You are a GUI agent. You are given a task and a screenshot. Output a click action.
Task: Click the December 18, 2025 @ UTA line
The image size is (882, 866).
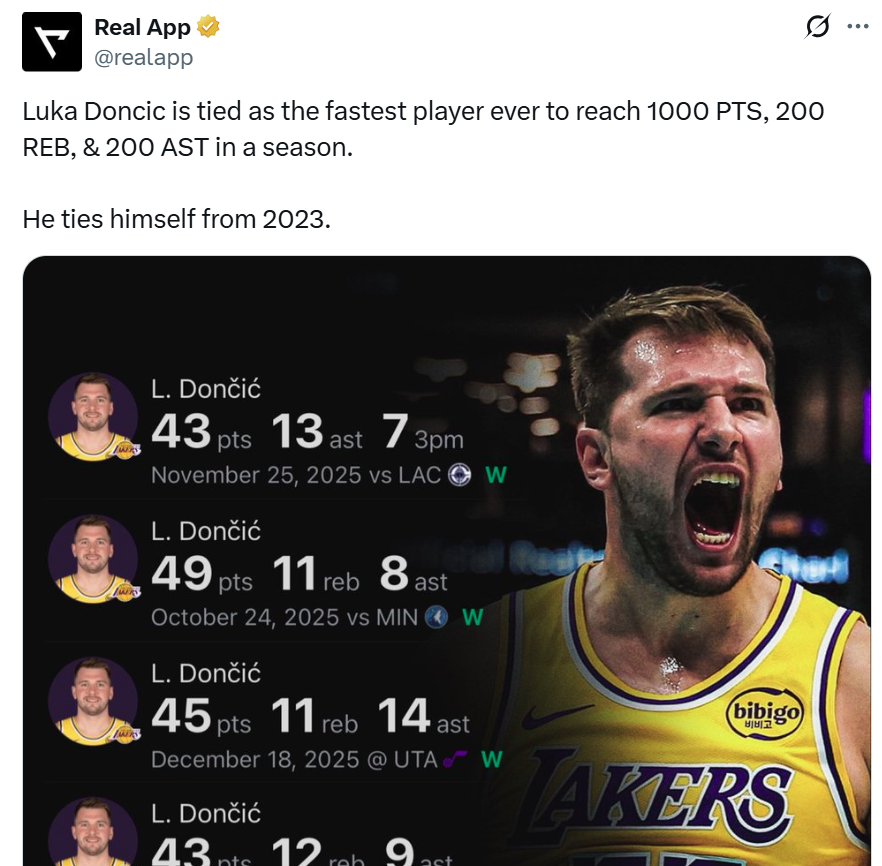294,759
